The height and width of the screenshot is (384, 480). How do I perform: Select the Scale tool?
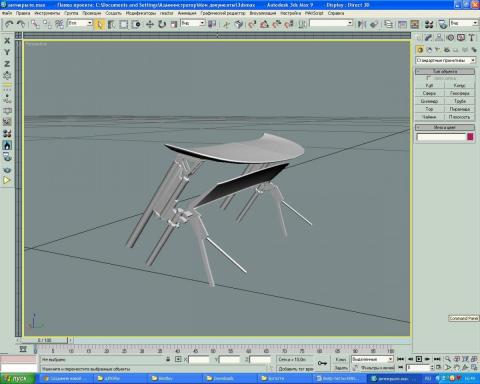(174, 24)
